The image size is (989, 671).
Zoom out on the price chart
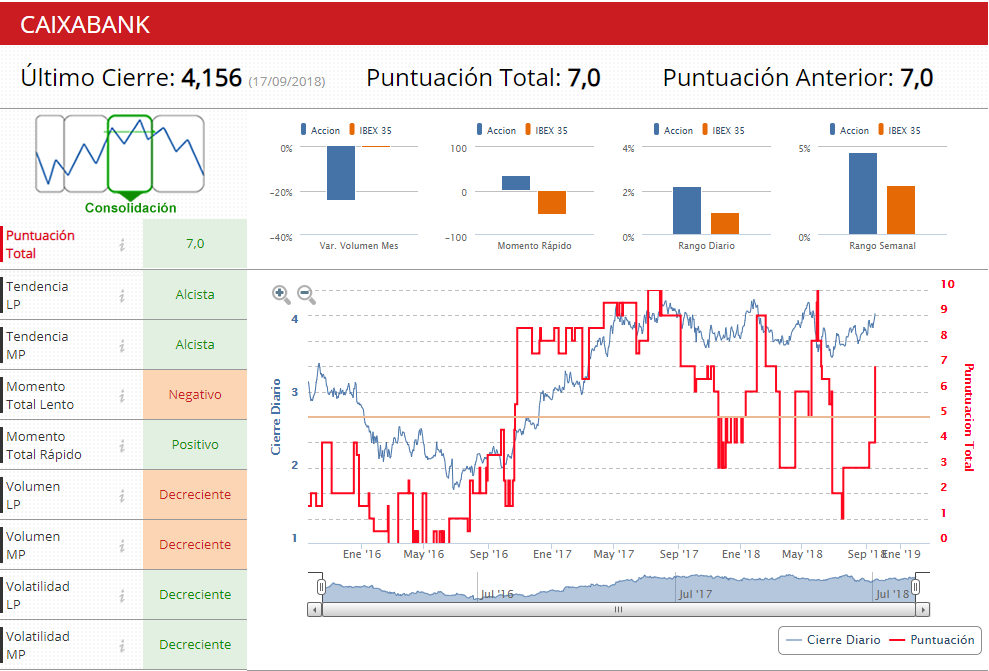[306, 294]
